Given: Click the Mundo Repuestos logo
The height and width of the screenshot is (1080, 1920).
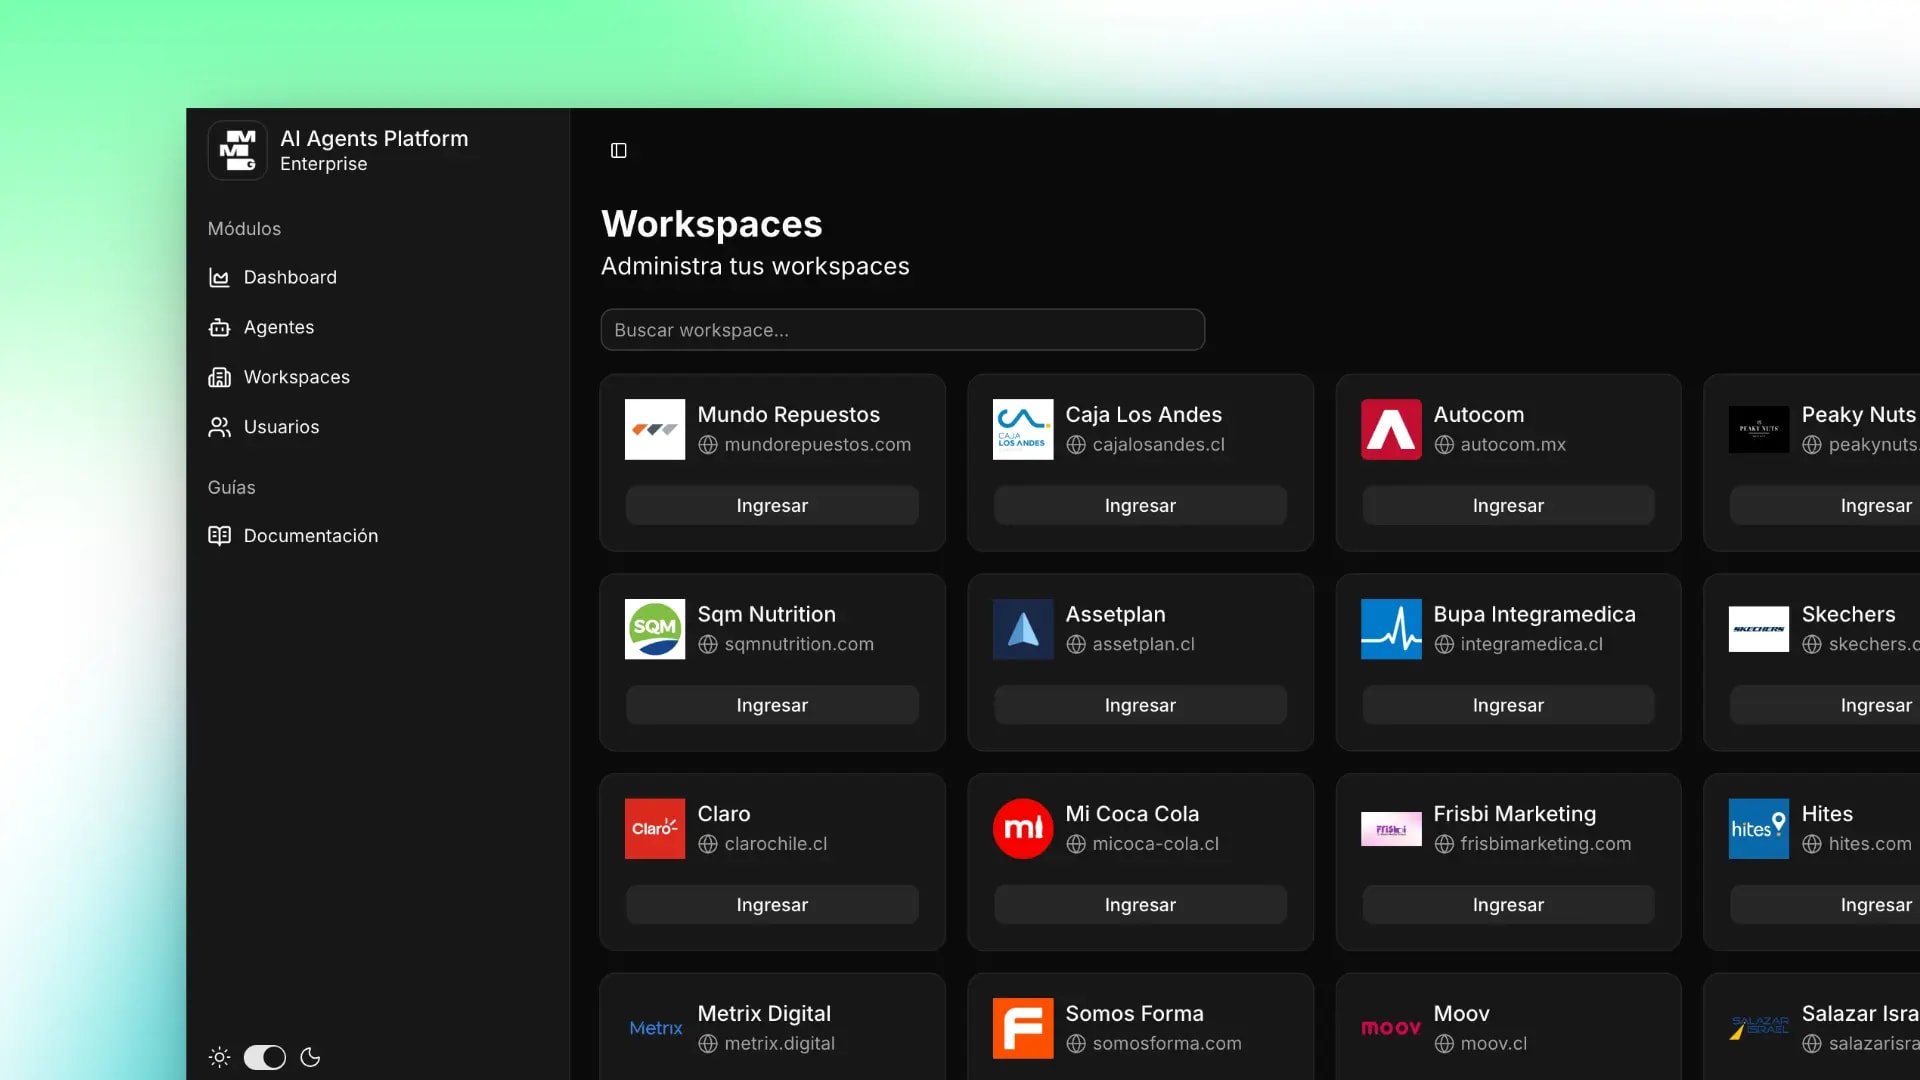Looking at the screenshot, I should pyautogui.click(x=655, y=429).
